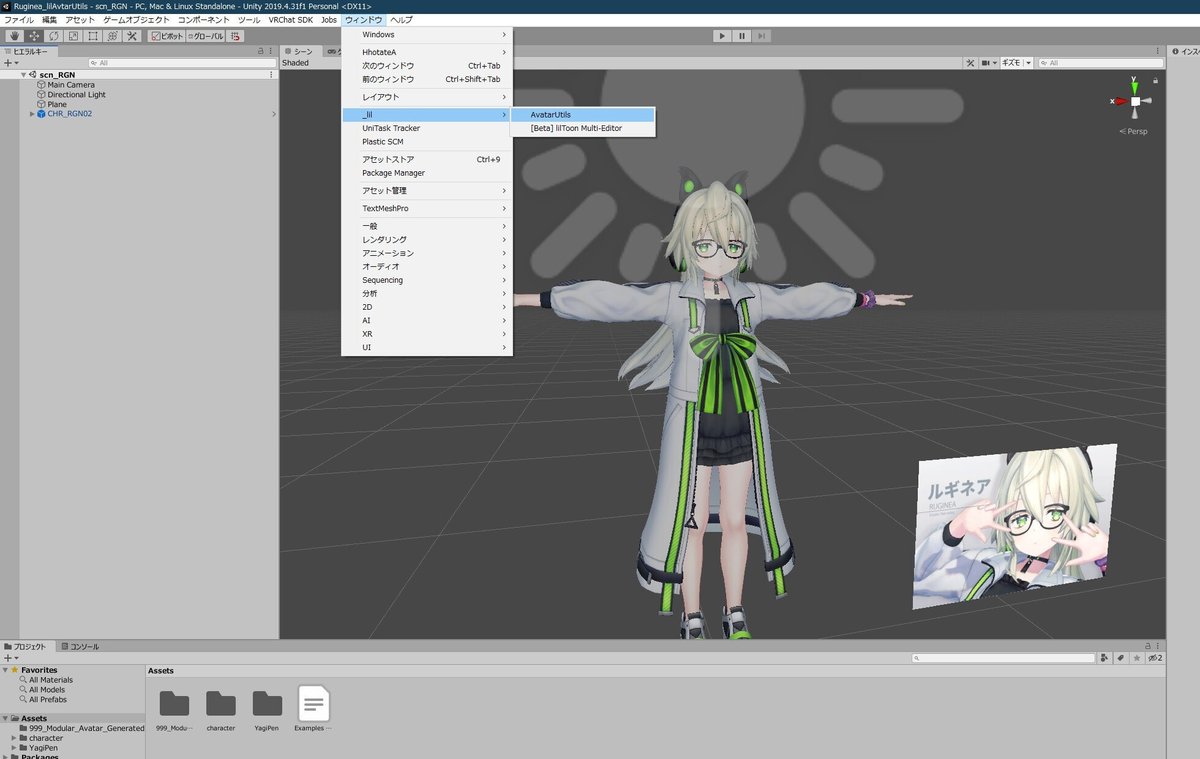
Task: Click the Pause button
Action: 742,36
